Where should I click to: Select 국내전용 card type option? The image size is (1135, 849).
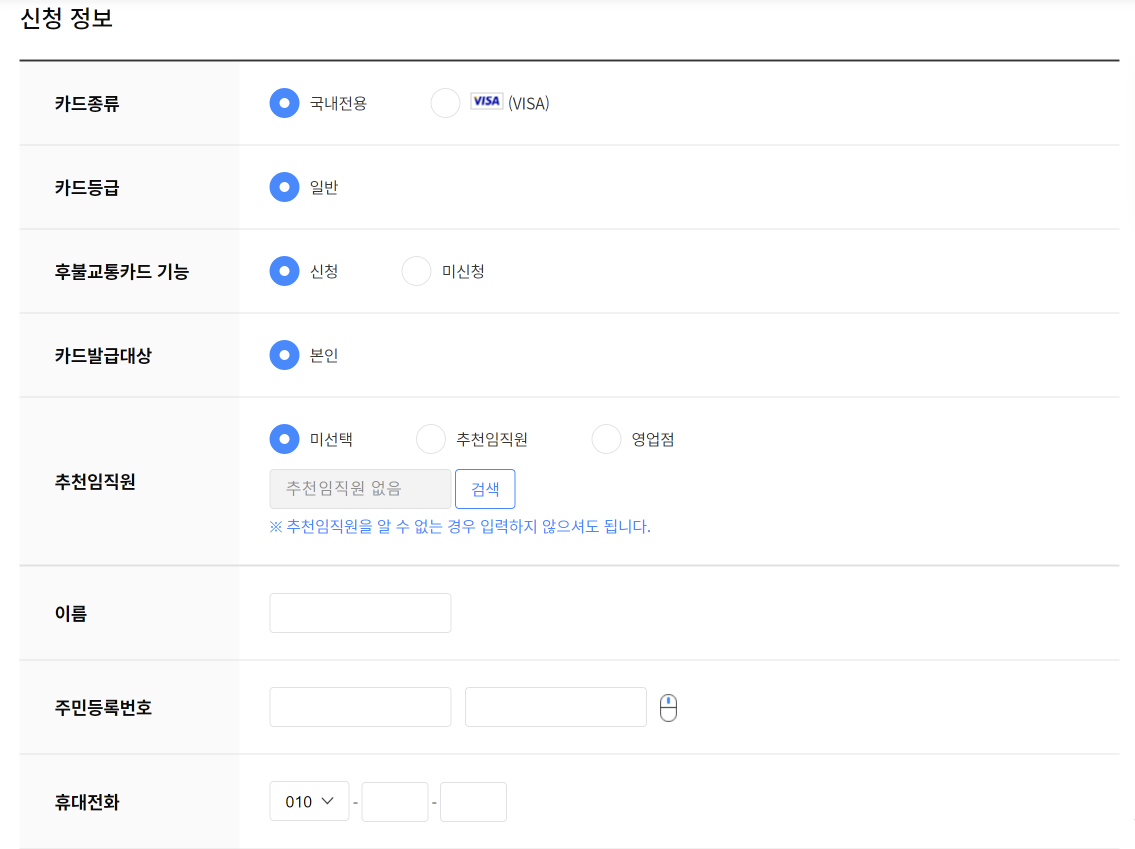pyautogui.click(x=283, y=102)
